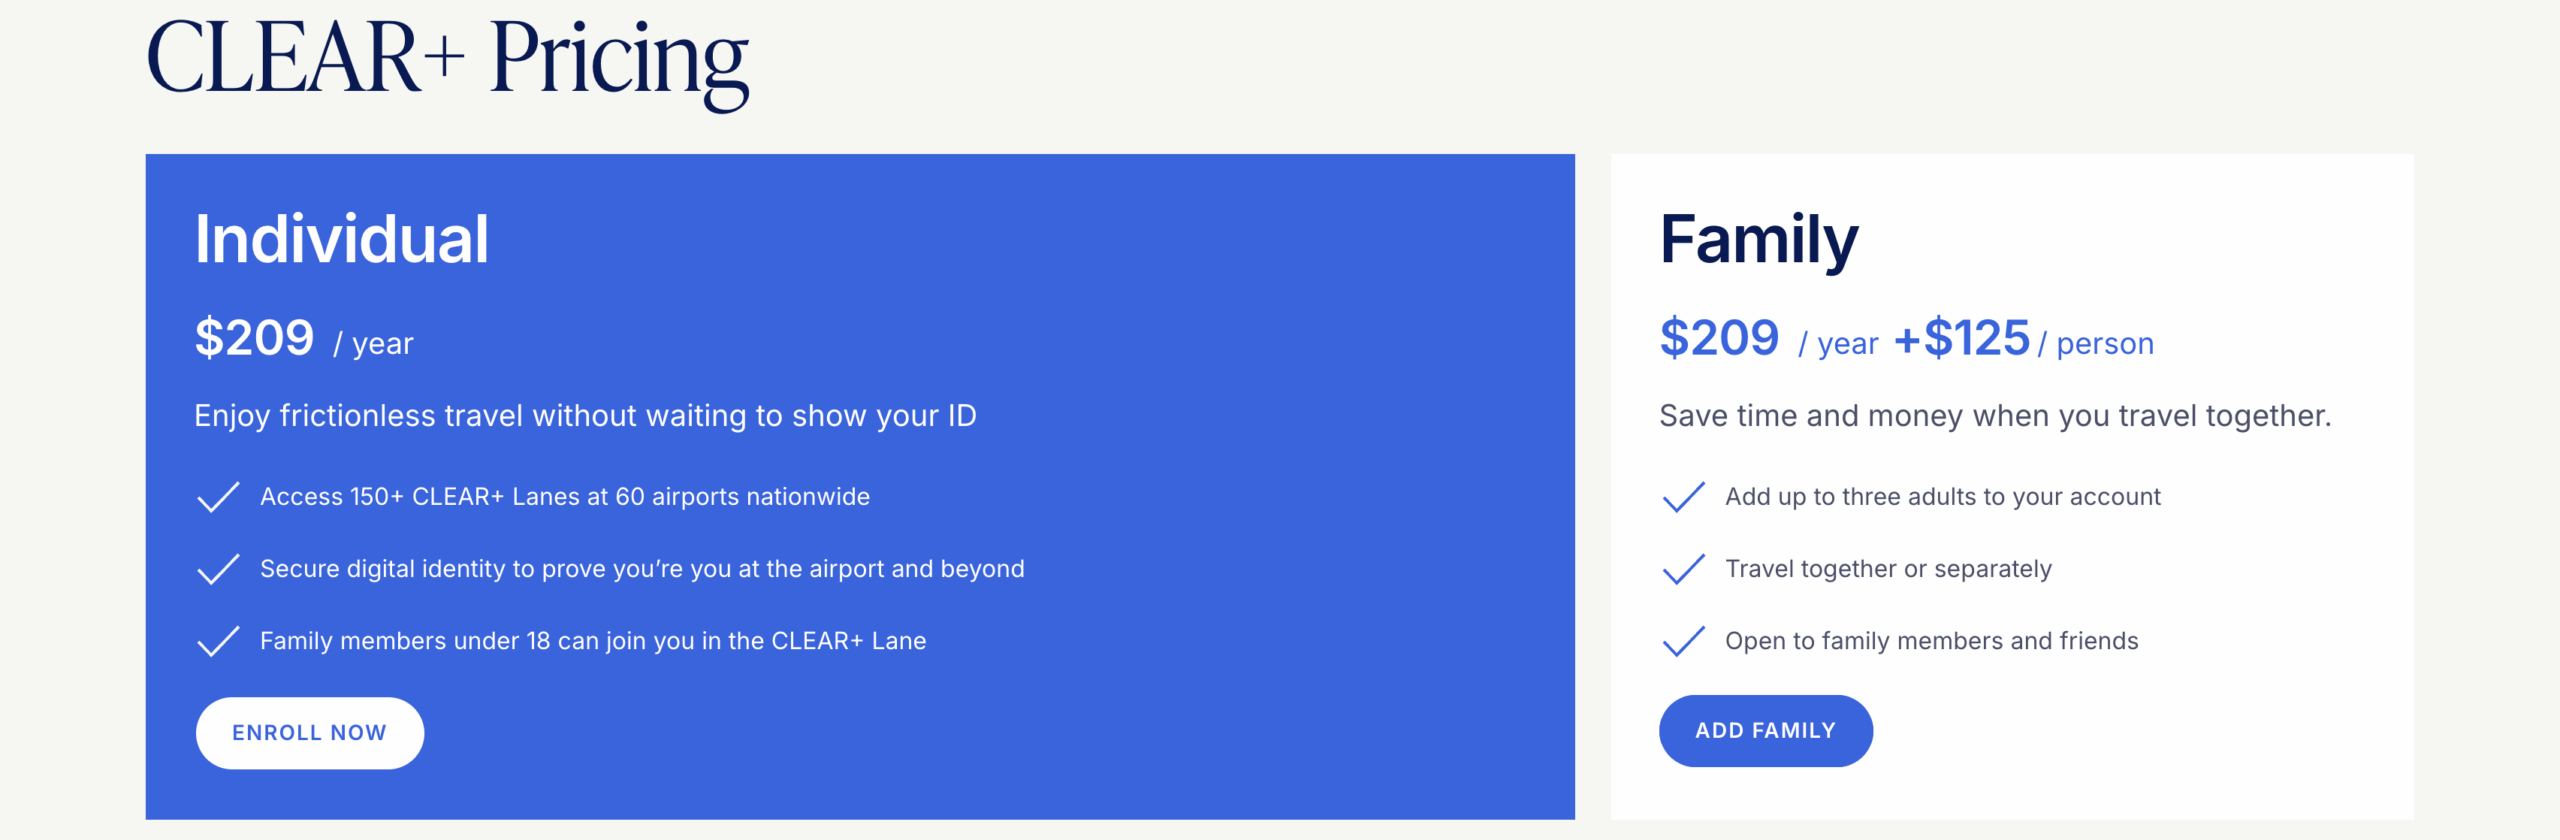This screenshot has height=840, width=2560.
Task: Click the Family plan heading
Action: (x=1758, y=240)
